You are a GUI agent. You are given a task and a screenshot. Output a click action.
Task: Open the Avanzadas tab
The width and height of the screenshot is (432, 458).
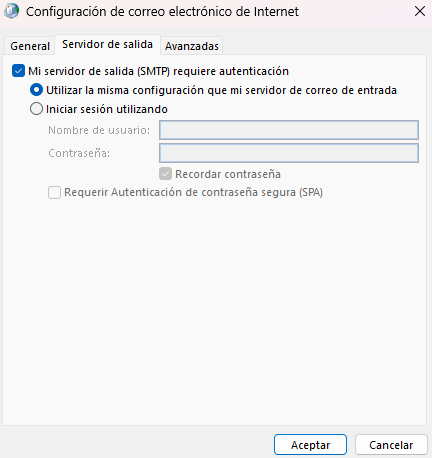[192, 46]
